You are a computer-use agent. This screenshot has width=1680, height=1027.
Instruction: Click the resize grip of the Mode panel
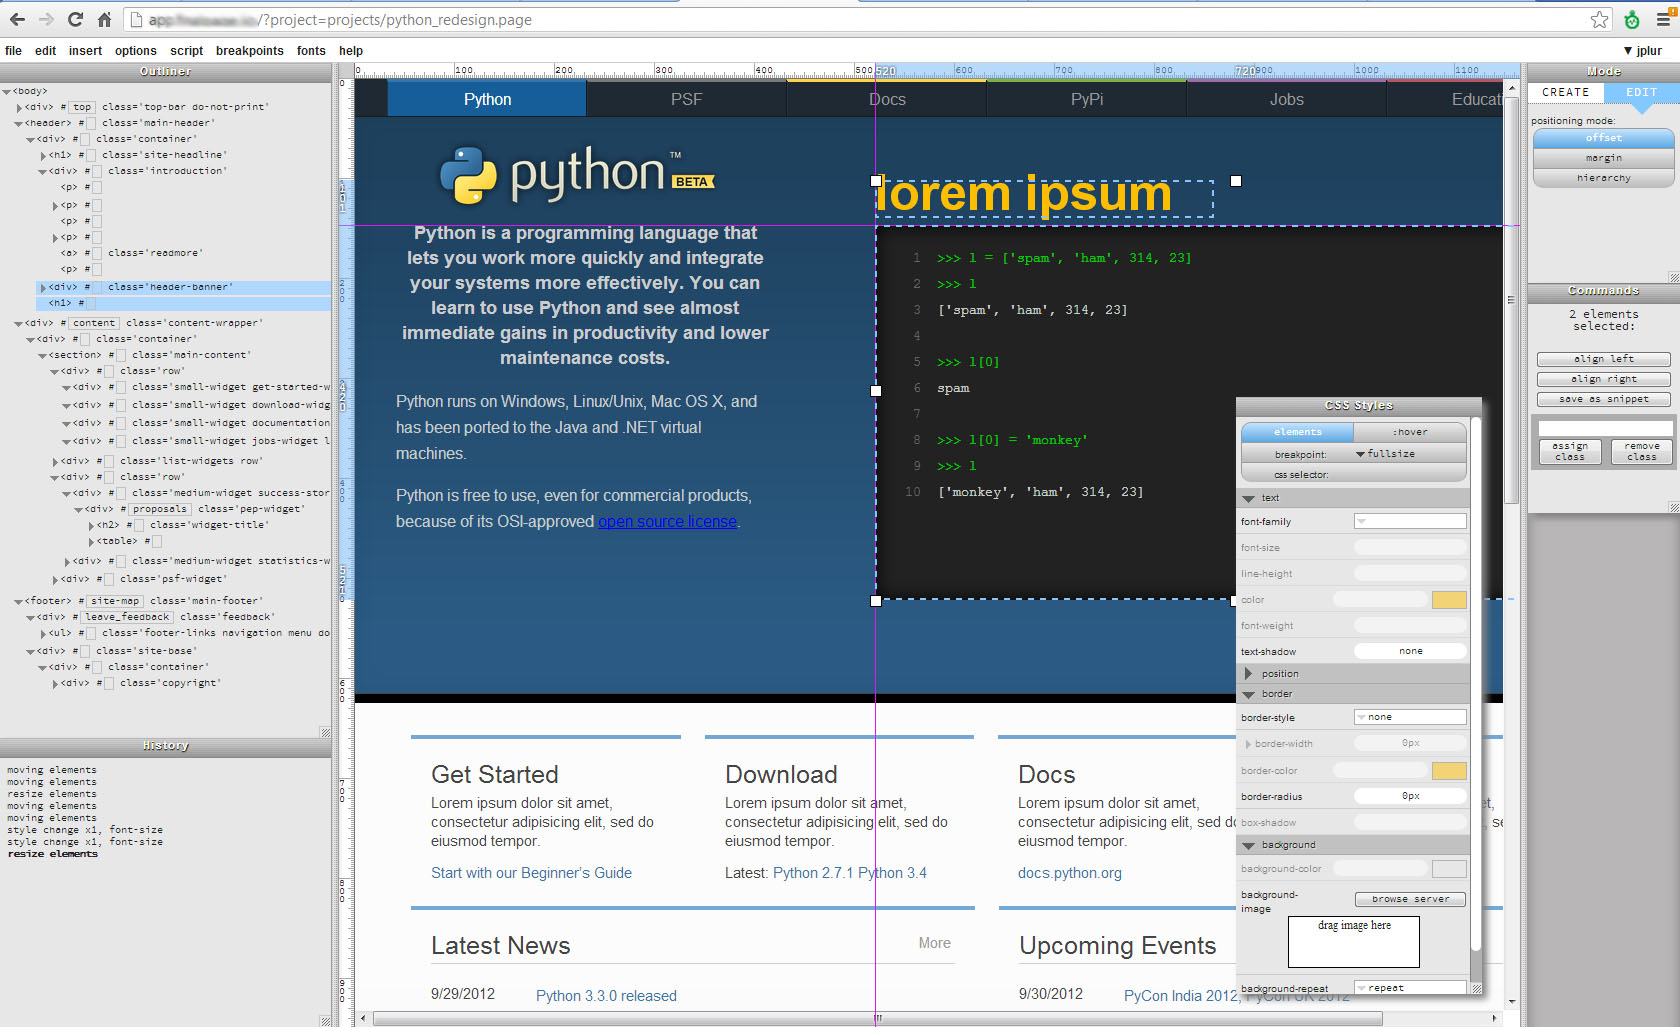pyautogui.click(x=1673, y=277)
